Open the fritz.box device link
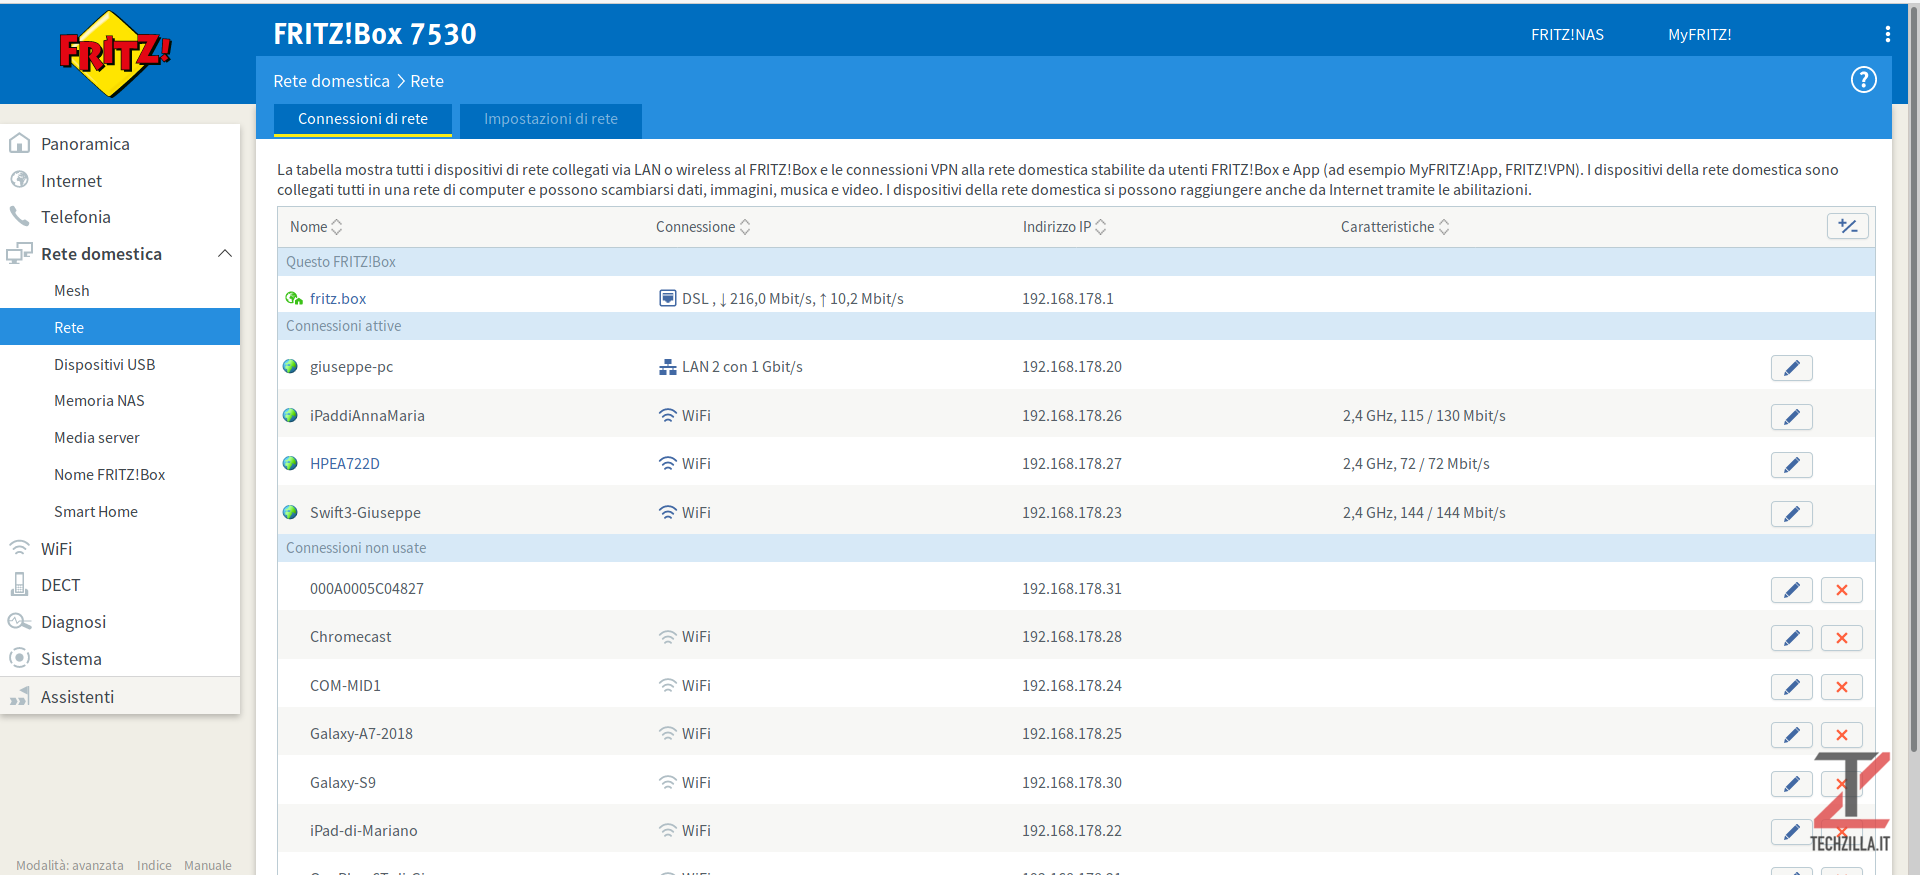 point(338,298)
